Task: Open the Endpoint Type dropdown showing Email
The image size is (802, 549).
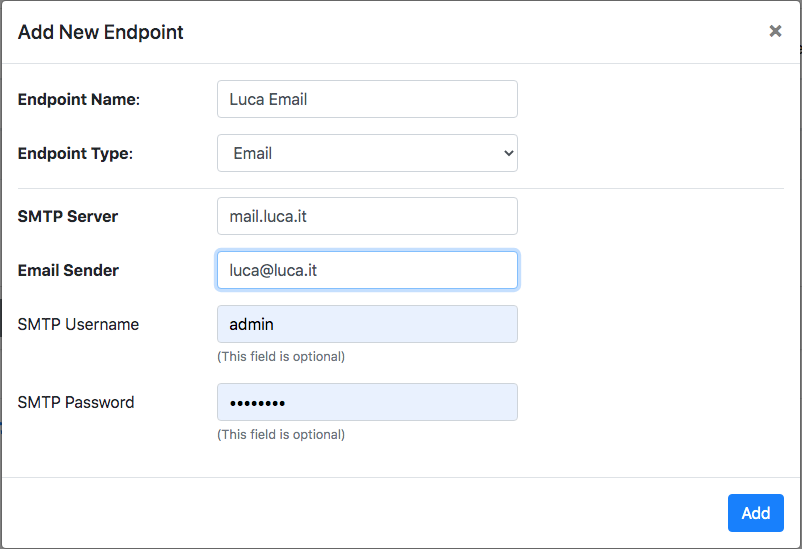Action: (367, 153)
